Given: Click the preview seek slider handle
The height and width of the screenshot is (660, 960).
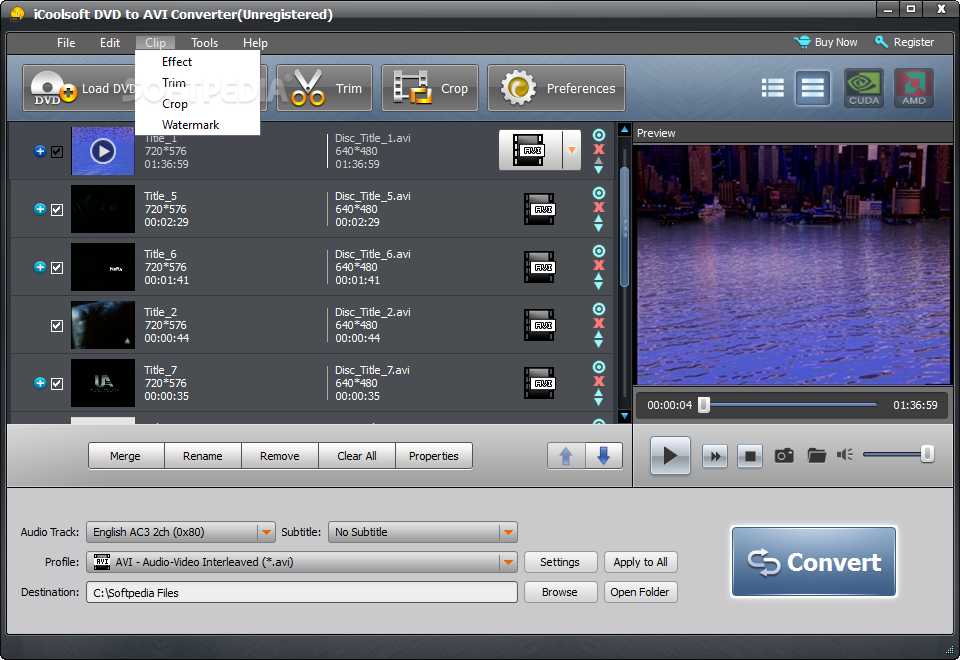Looking at the screenshot, I should pyautogui.click(x=704, y=405).
